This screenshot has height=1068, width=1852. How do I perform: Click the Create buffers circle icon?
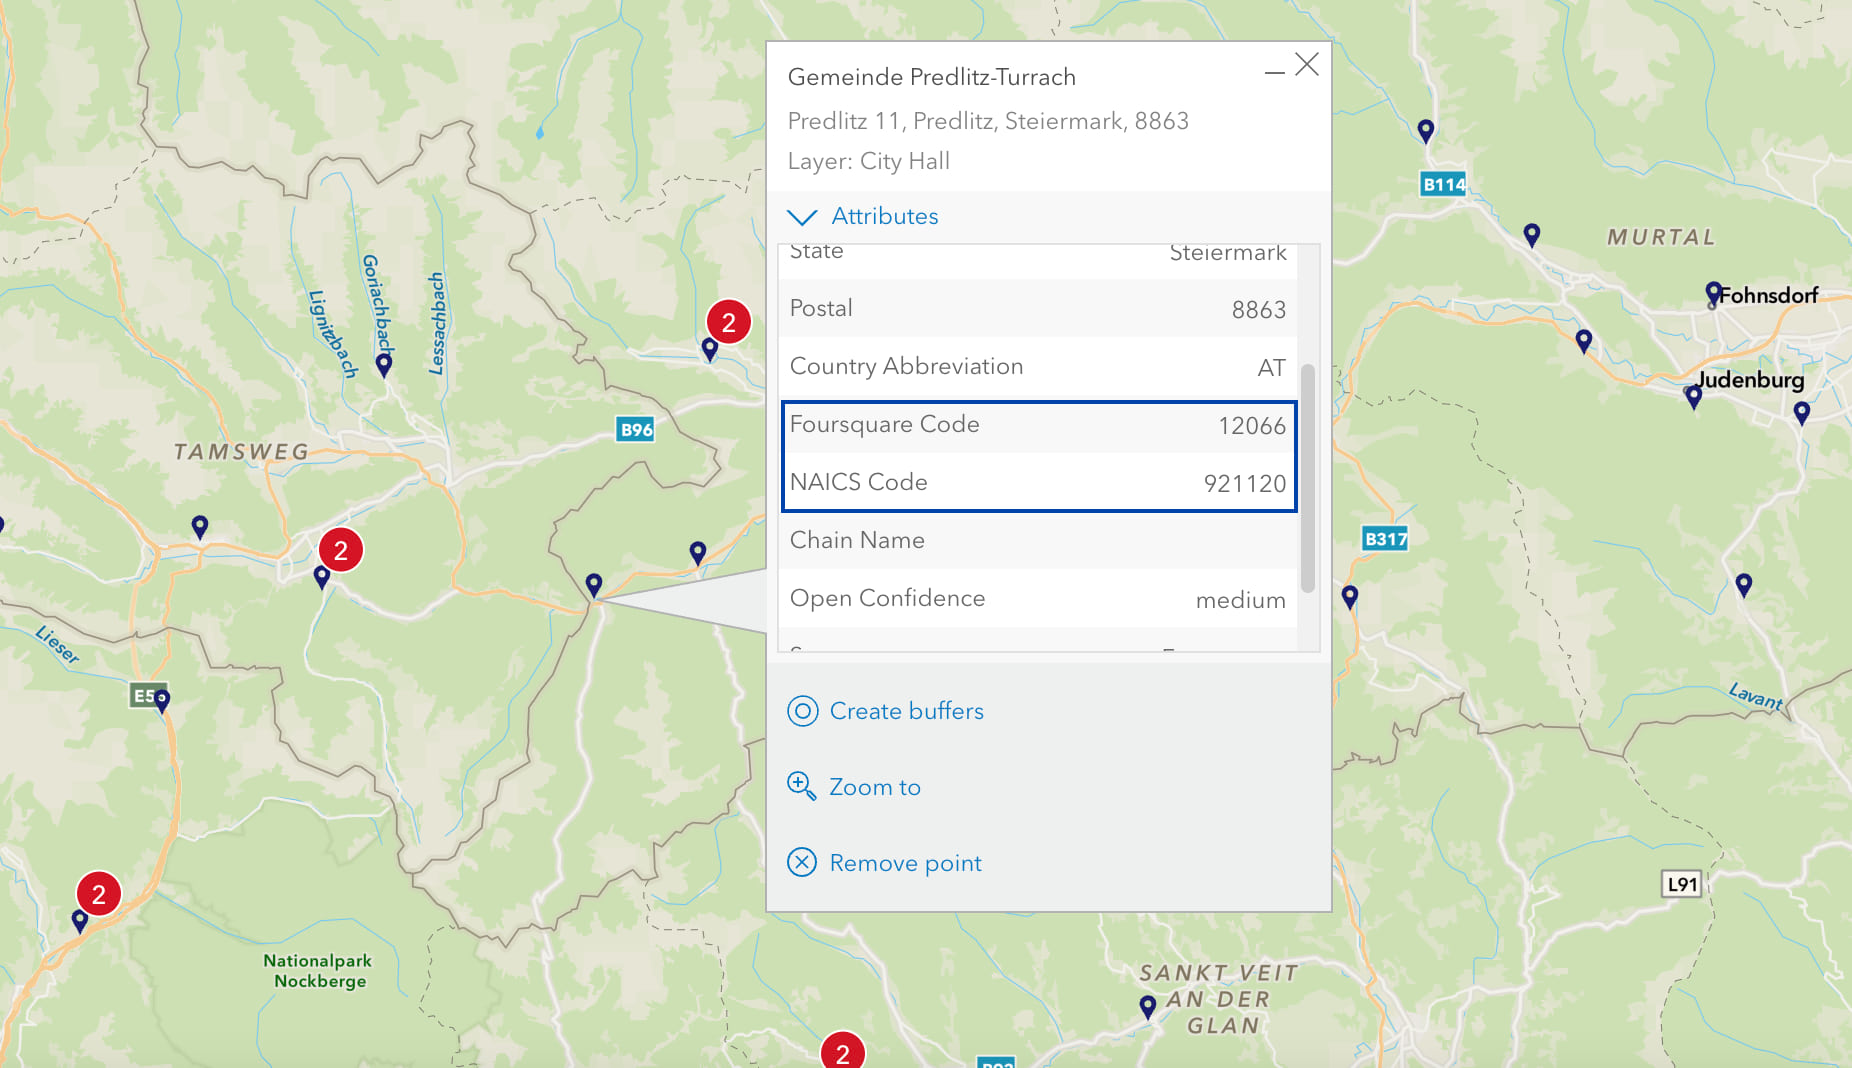pos(802,711)
